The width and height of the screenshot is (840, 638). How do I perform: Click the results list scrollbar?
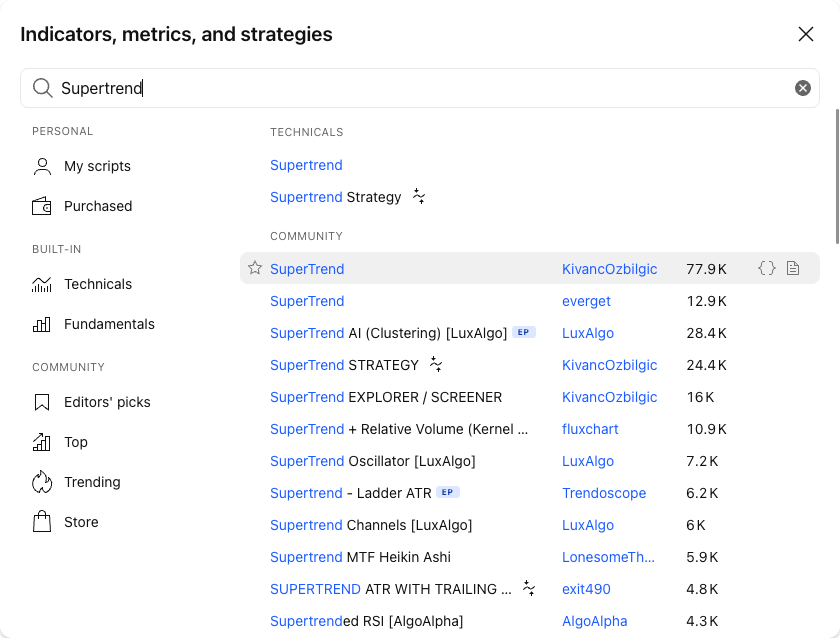[x=837, y=177]
